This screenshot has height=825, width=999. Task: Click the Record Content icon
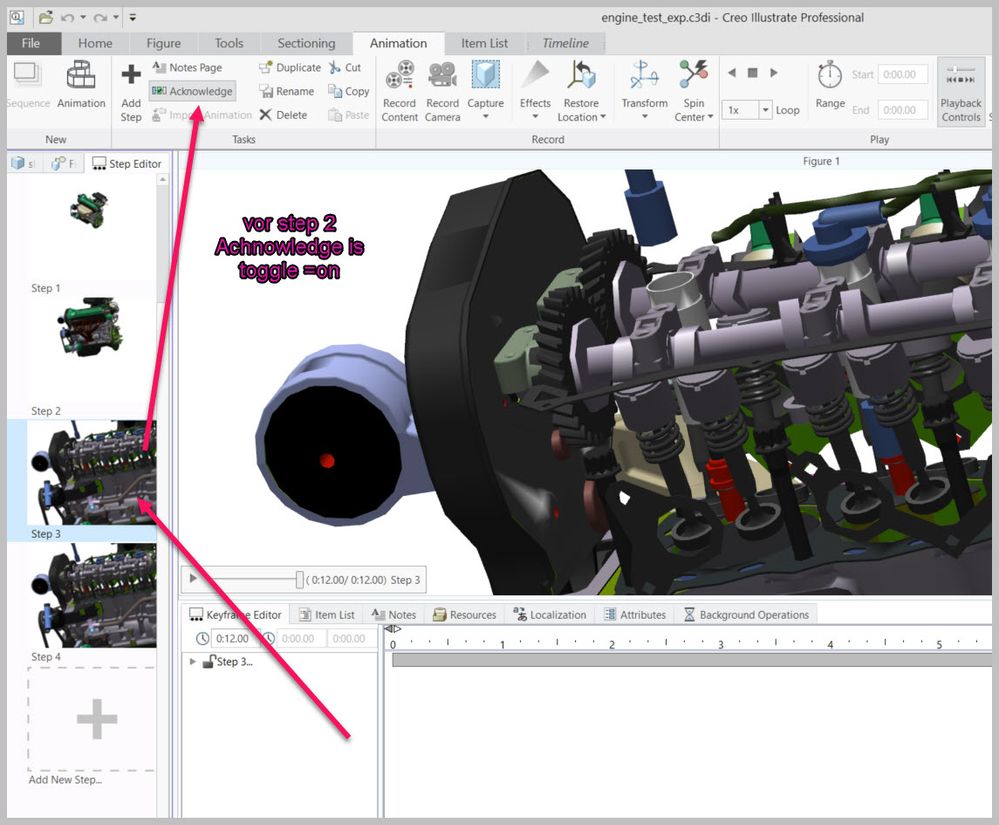[399, 76]
